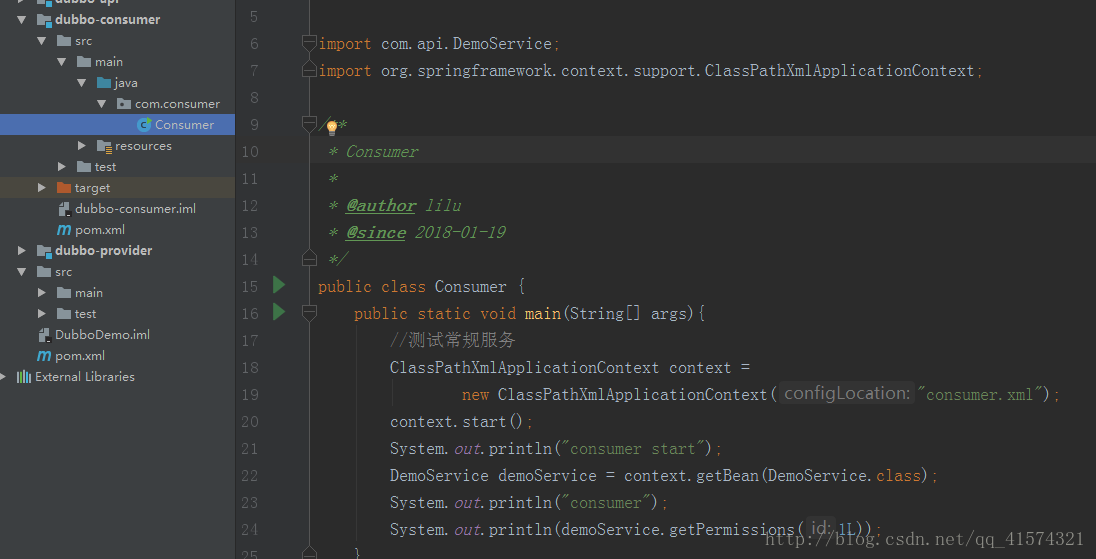Select the Consumer class in the project tree
The image size is (1096, 559).
pyautogui.click(x=117, y=124)
